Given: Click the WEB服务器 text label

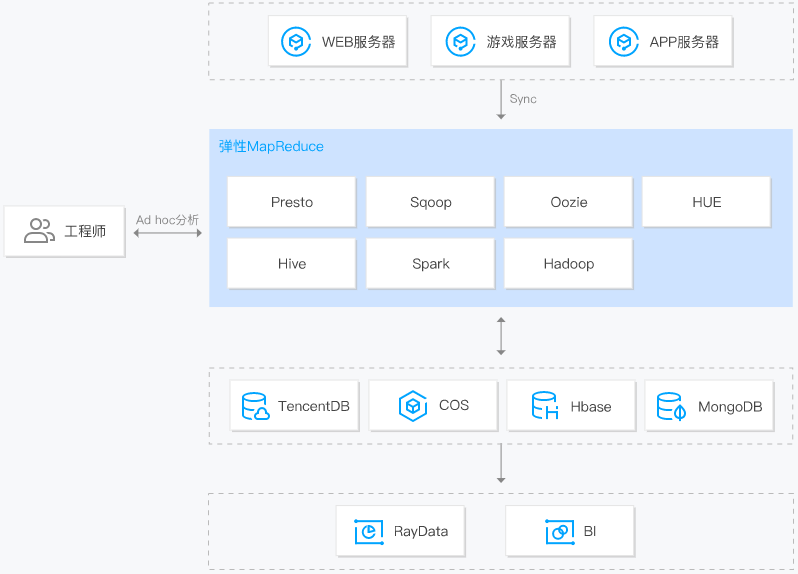Looking at the screenshot, I should point(358,42).
